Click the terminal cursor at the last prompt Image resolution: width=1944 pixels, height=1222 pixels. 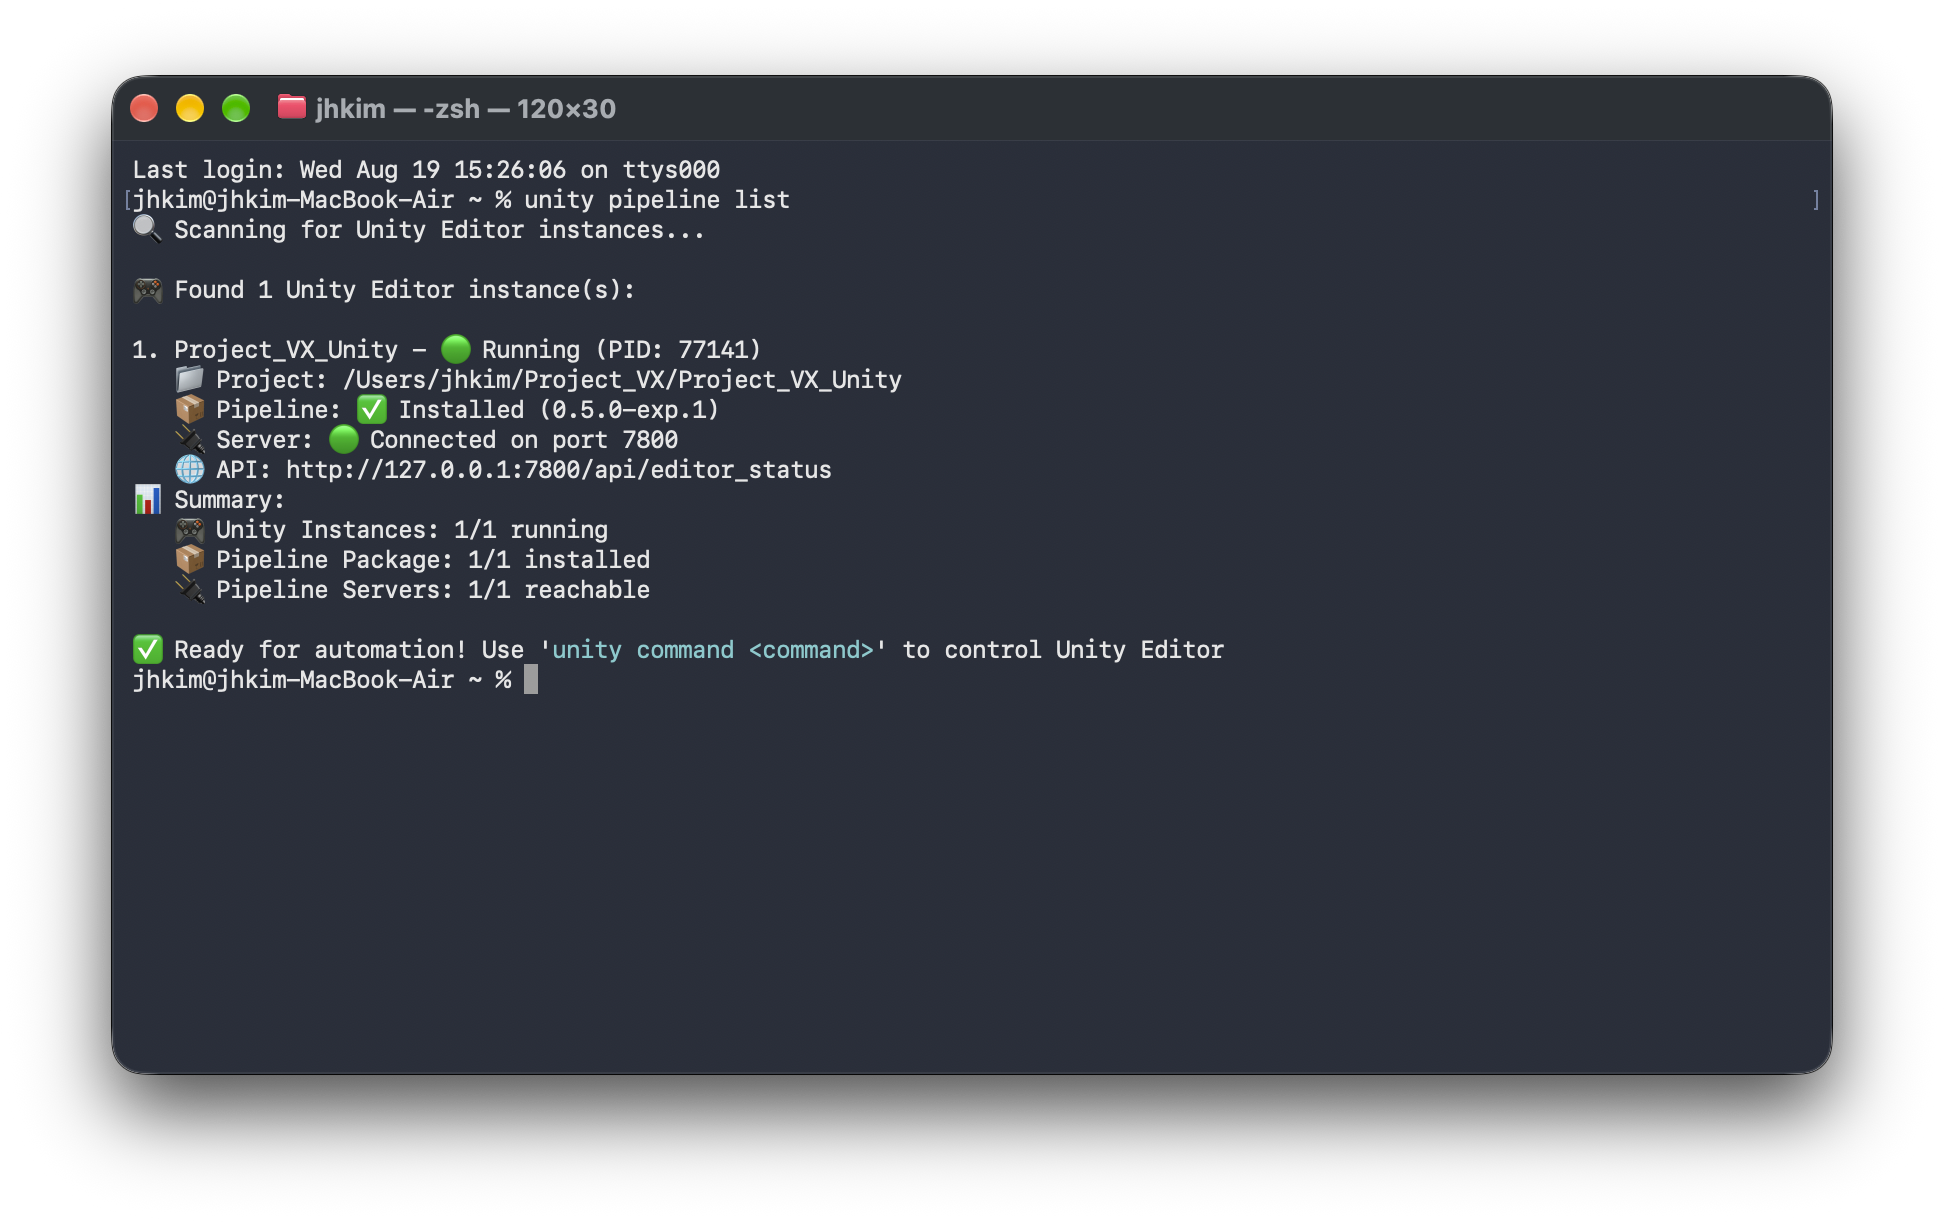(x=531, y=680)
